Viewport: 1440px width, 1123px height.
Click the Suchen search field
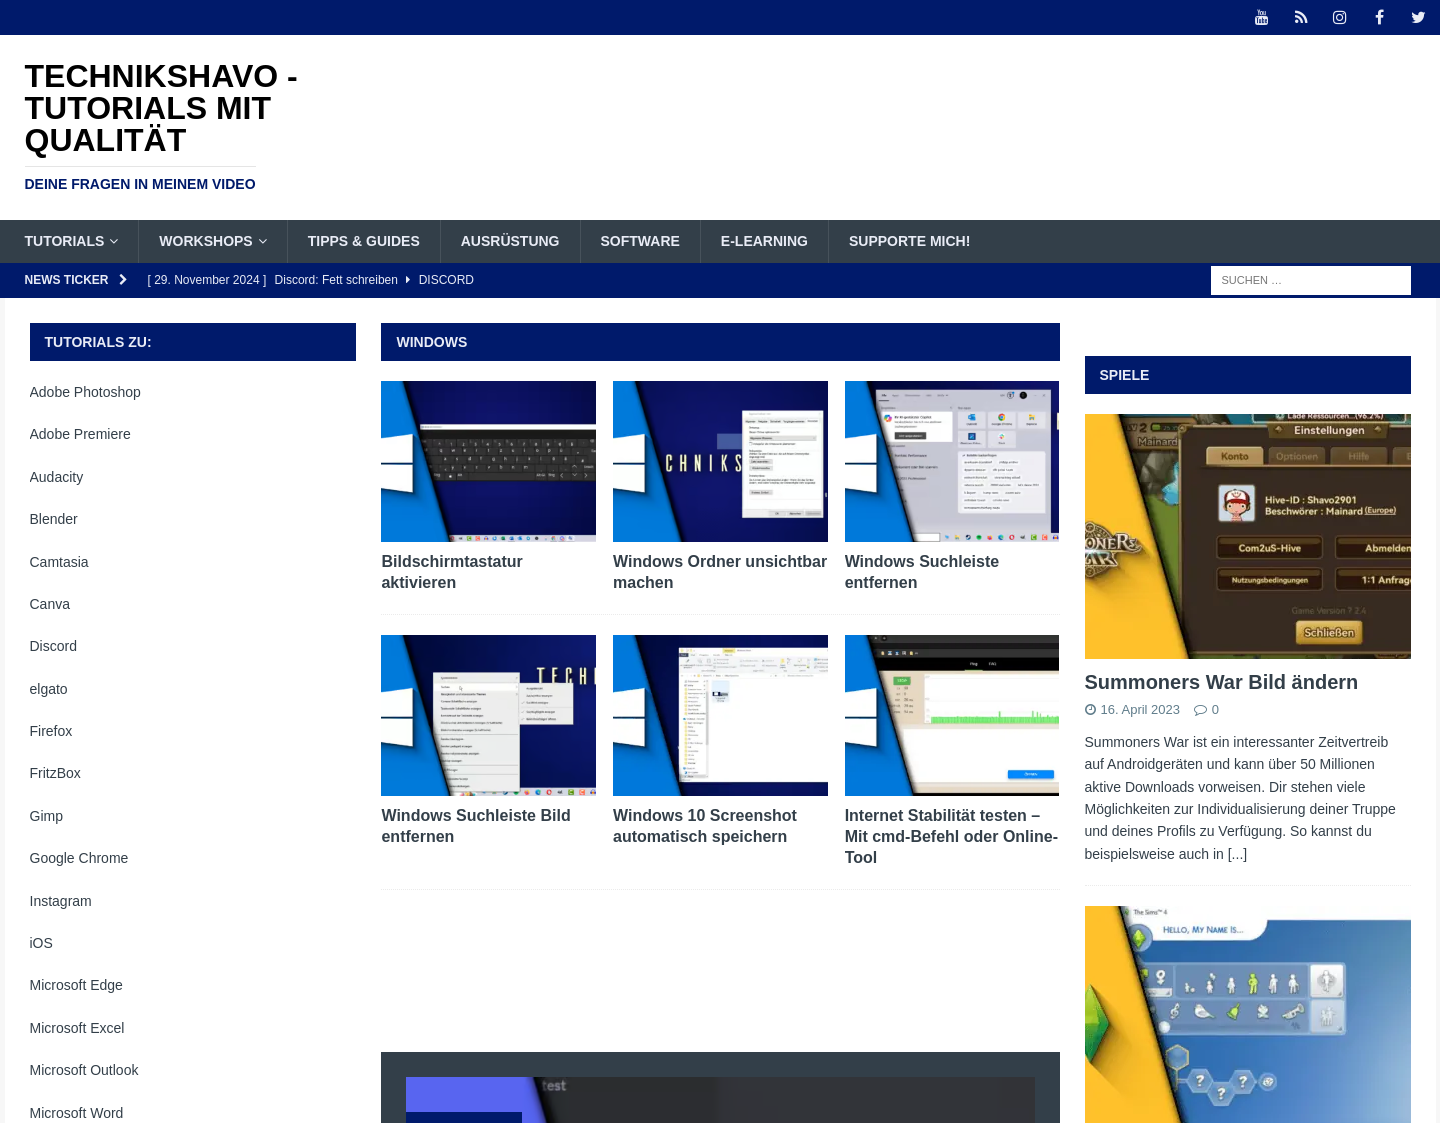(1310, 280)
